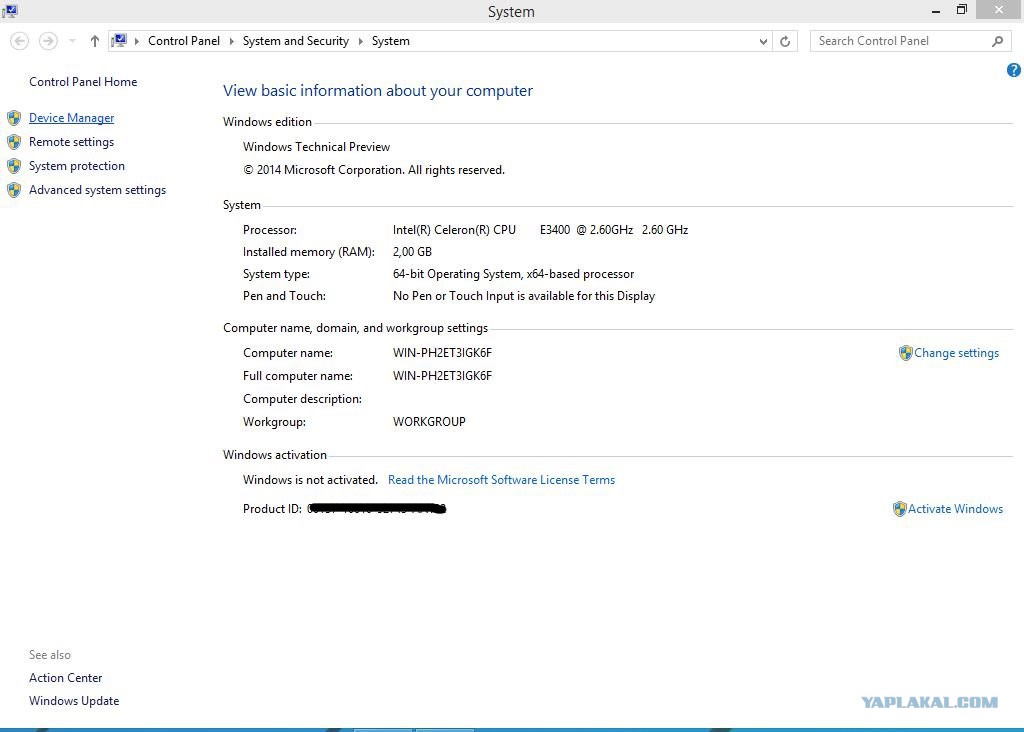Screen dimensions: 1024x732
Task: Open Advanced system settings
Action: pos(97,190)
